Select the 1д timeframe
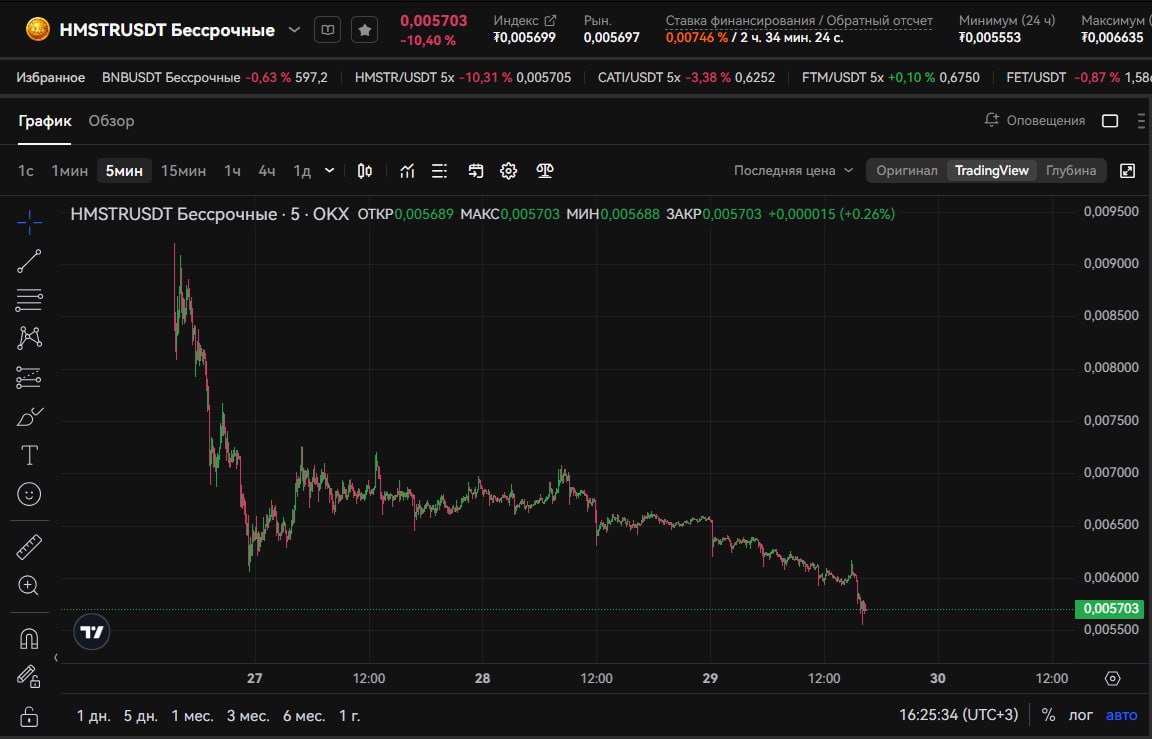This screenshot has height=739, width=1152. (302, 171)
